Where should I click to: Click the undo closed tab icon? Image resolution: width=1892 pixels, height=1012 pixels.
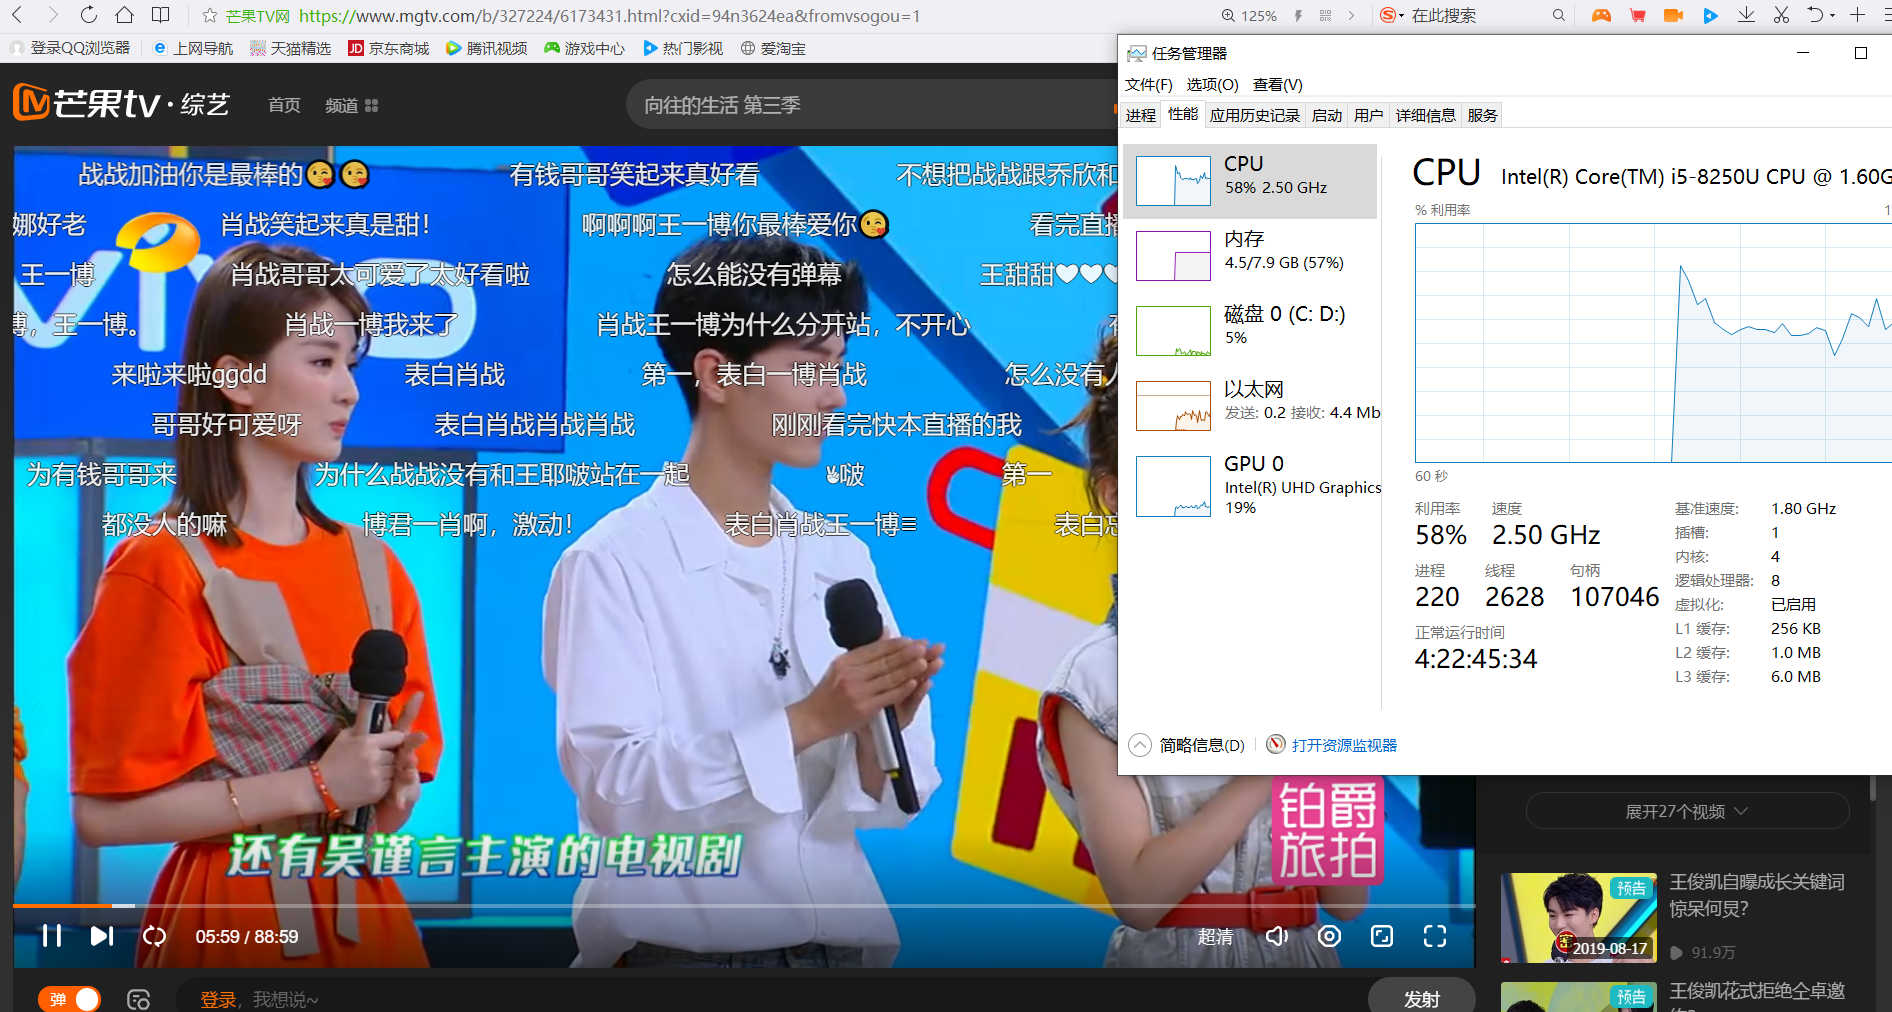pos(1815,15)
